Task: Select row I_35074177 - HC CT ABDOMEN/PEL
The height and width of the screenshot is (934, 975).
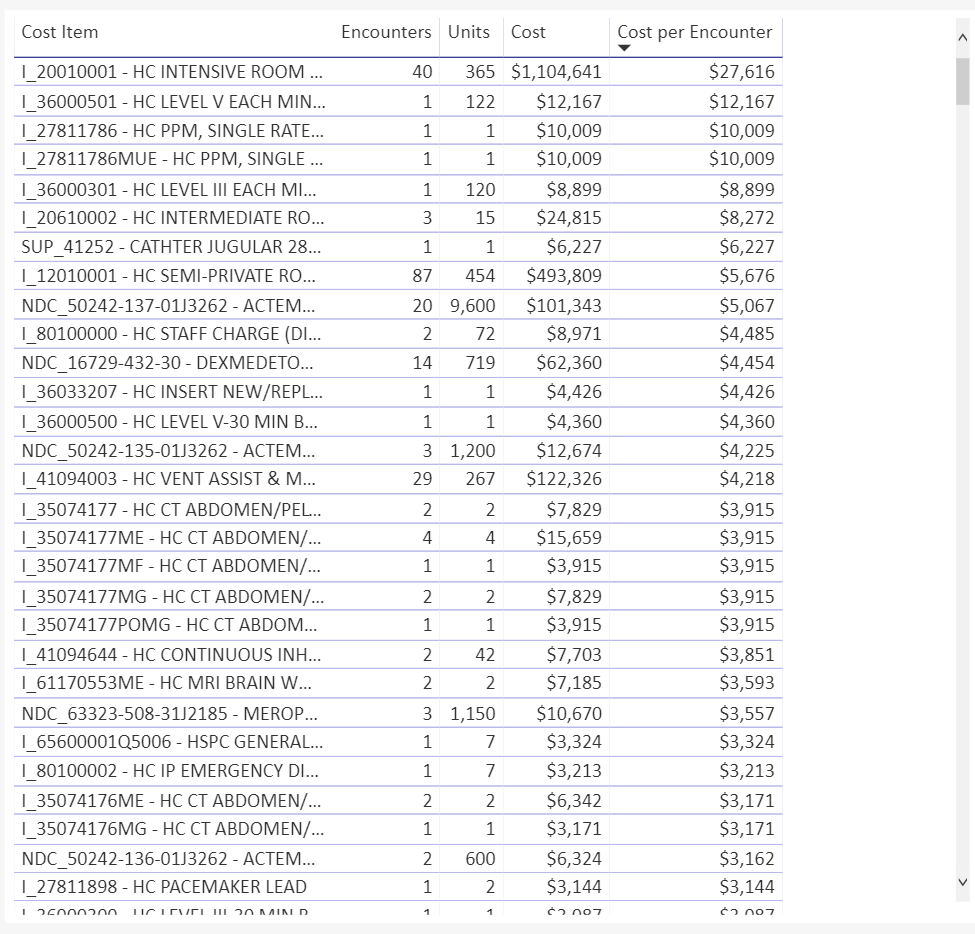Action: click(398, 509)
